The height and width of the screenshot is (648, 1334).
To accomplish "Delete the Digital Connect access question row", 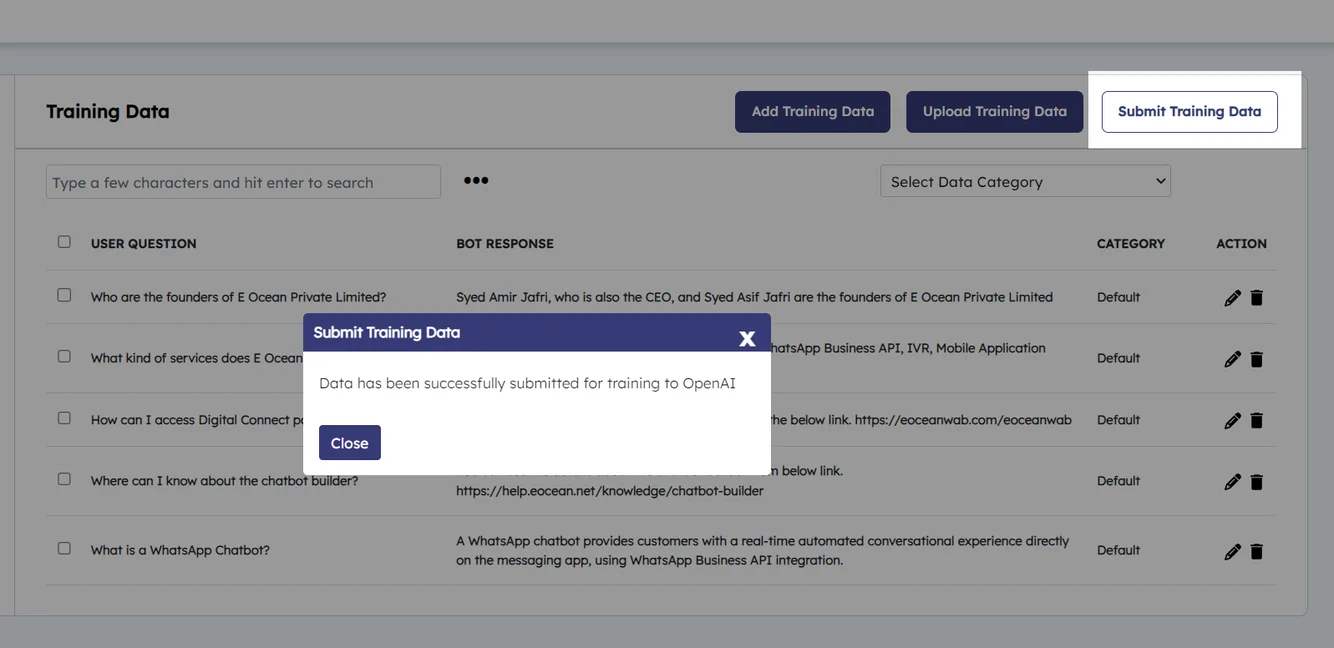I will (1257, 421).
